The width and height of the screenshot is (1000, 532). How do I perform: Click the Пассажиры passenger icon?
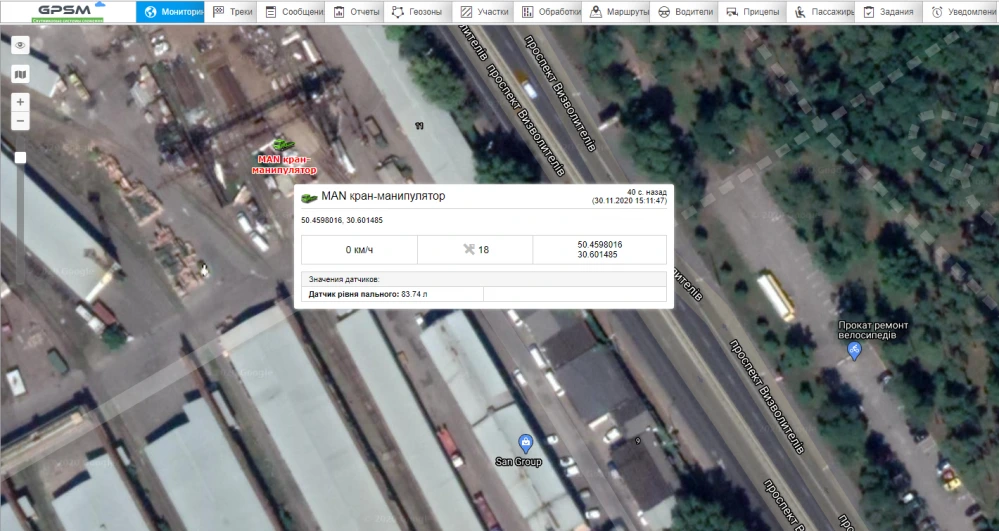800,13
